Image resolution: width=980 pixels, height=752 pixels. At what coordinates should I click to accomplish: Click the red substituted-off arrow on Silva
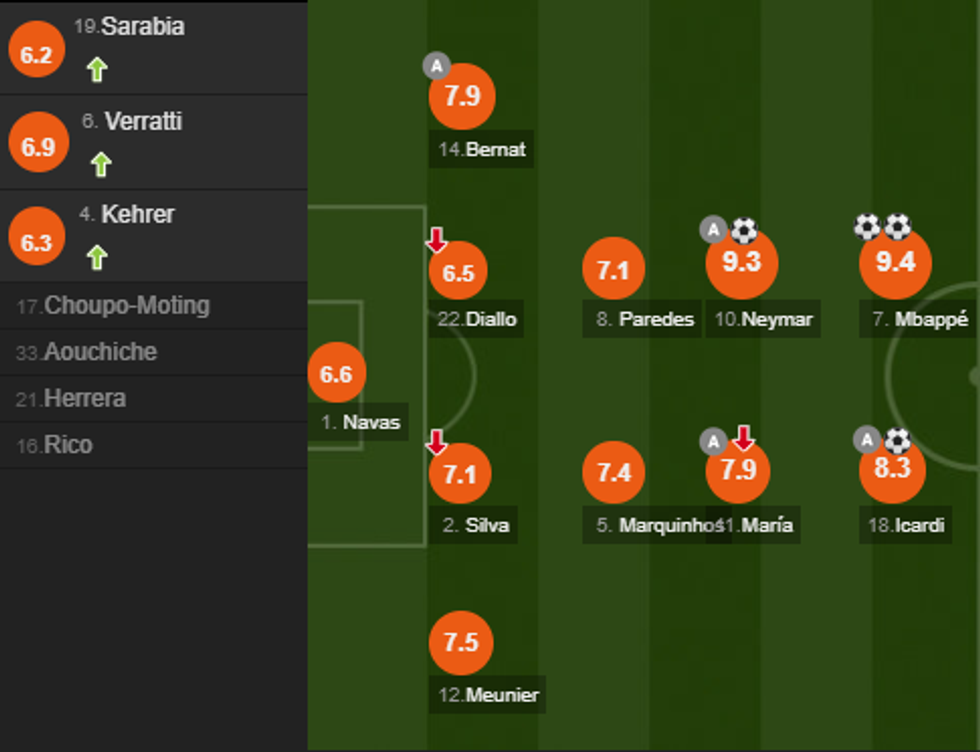coord(437,441)
